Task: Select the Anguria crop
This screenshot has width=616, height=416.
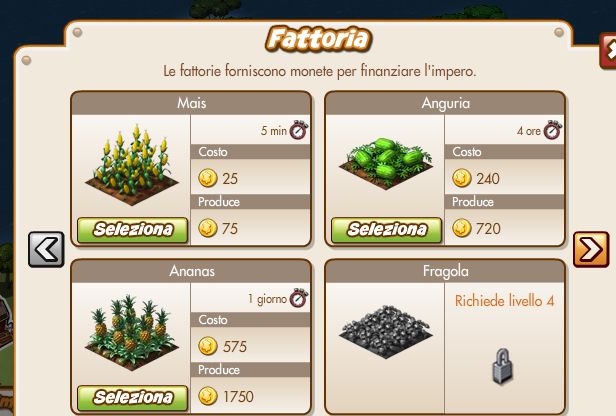Action: (387, 230)
